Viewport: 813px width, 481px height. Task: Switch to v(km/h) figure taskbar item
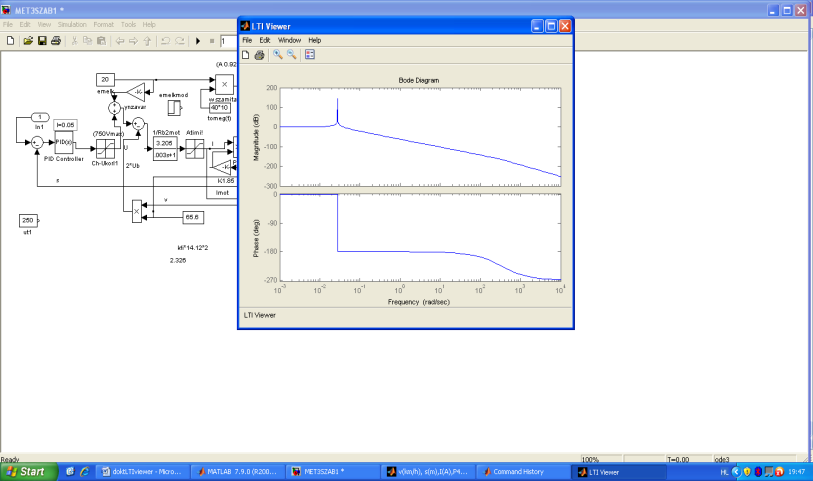click(428, 472)
